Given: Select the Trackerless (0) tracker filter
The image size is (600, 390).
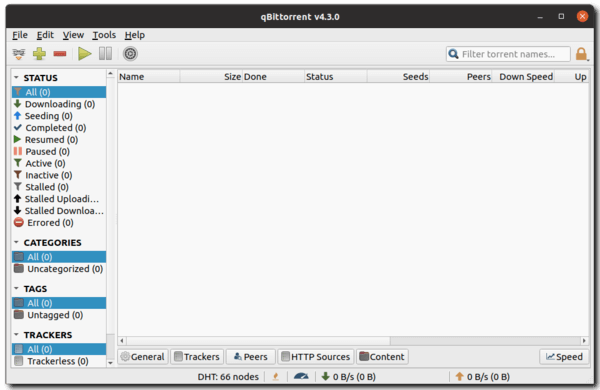Looking at the screenshot, I should pyautogui.click(x=59, y=361).
